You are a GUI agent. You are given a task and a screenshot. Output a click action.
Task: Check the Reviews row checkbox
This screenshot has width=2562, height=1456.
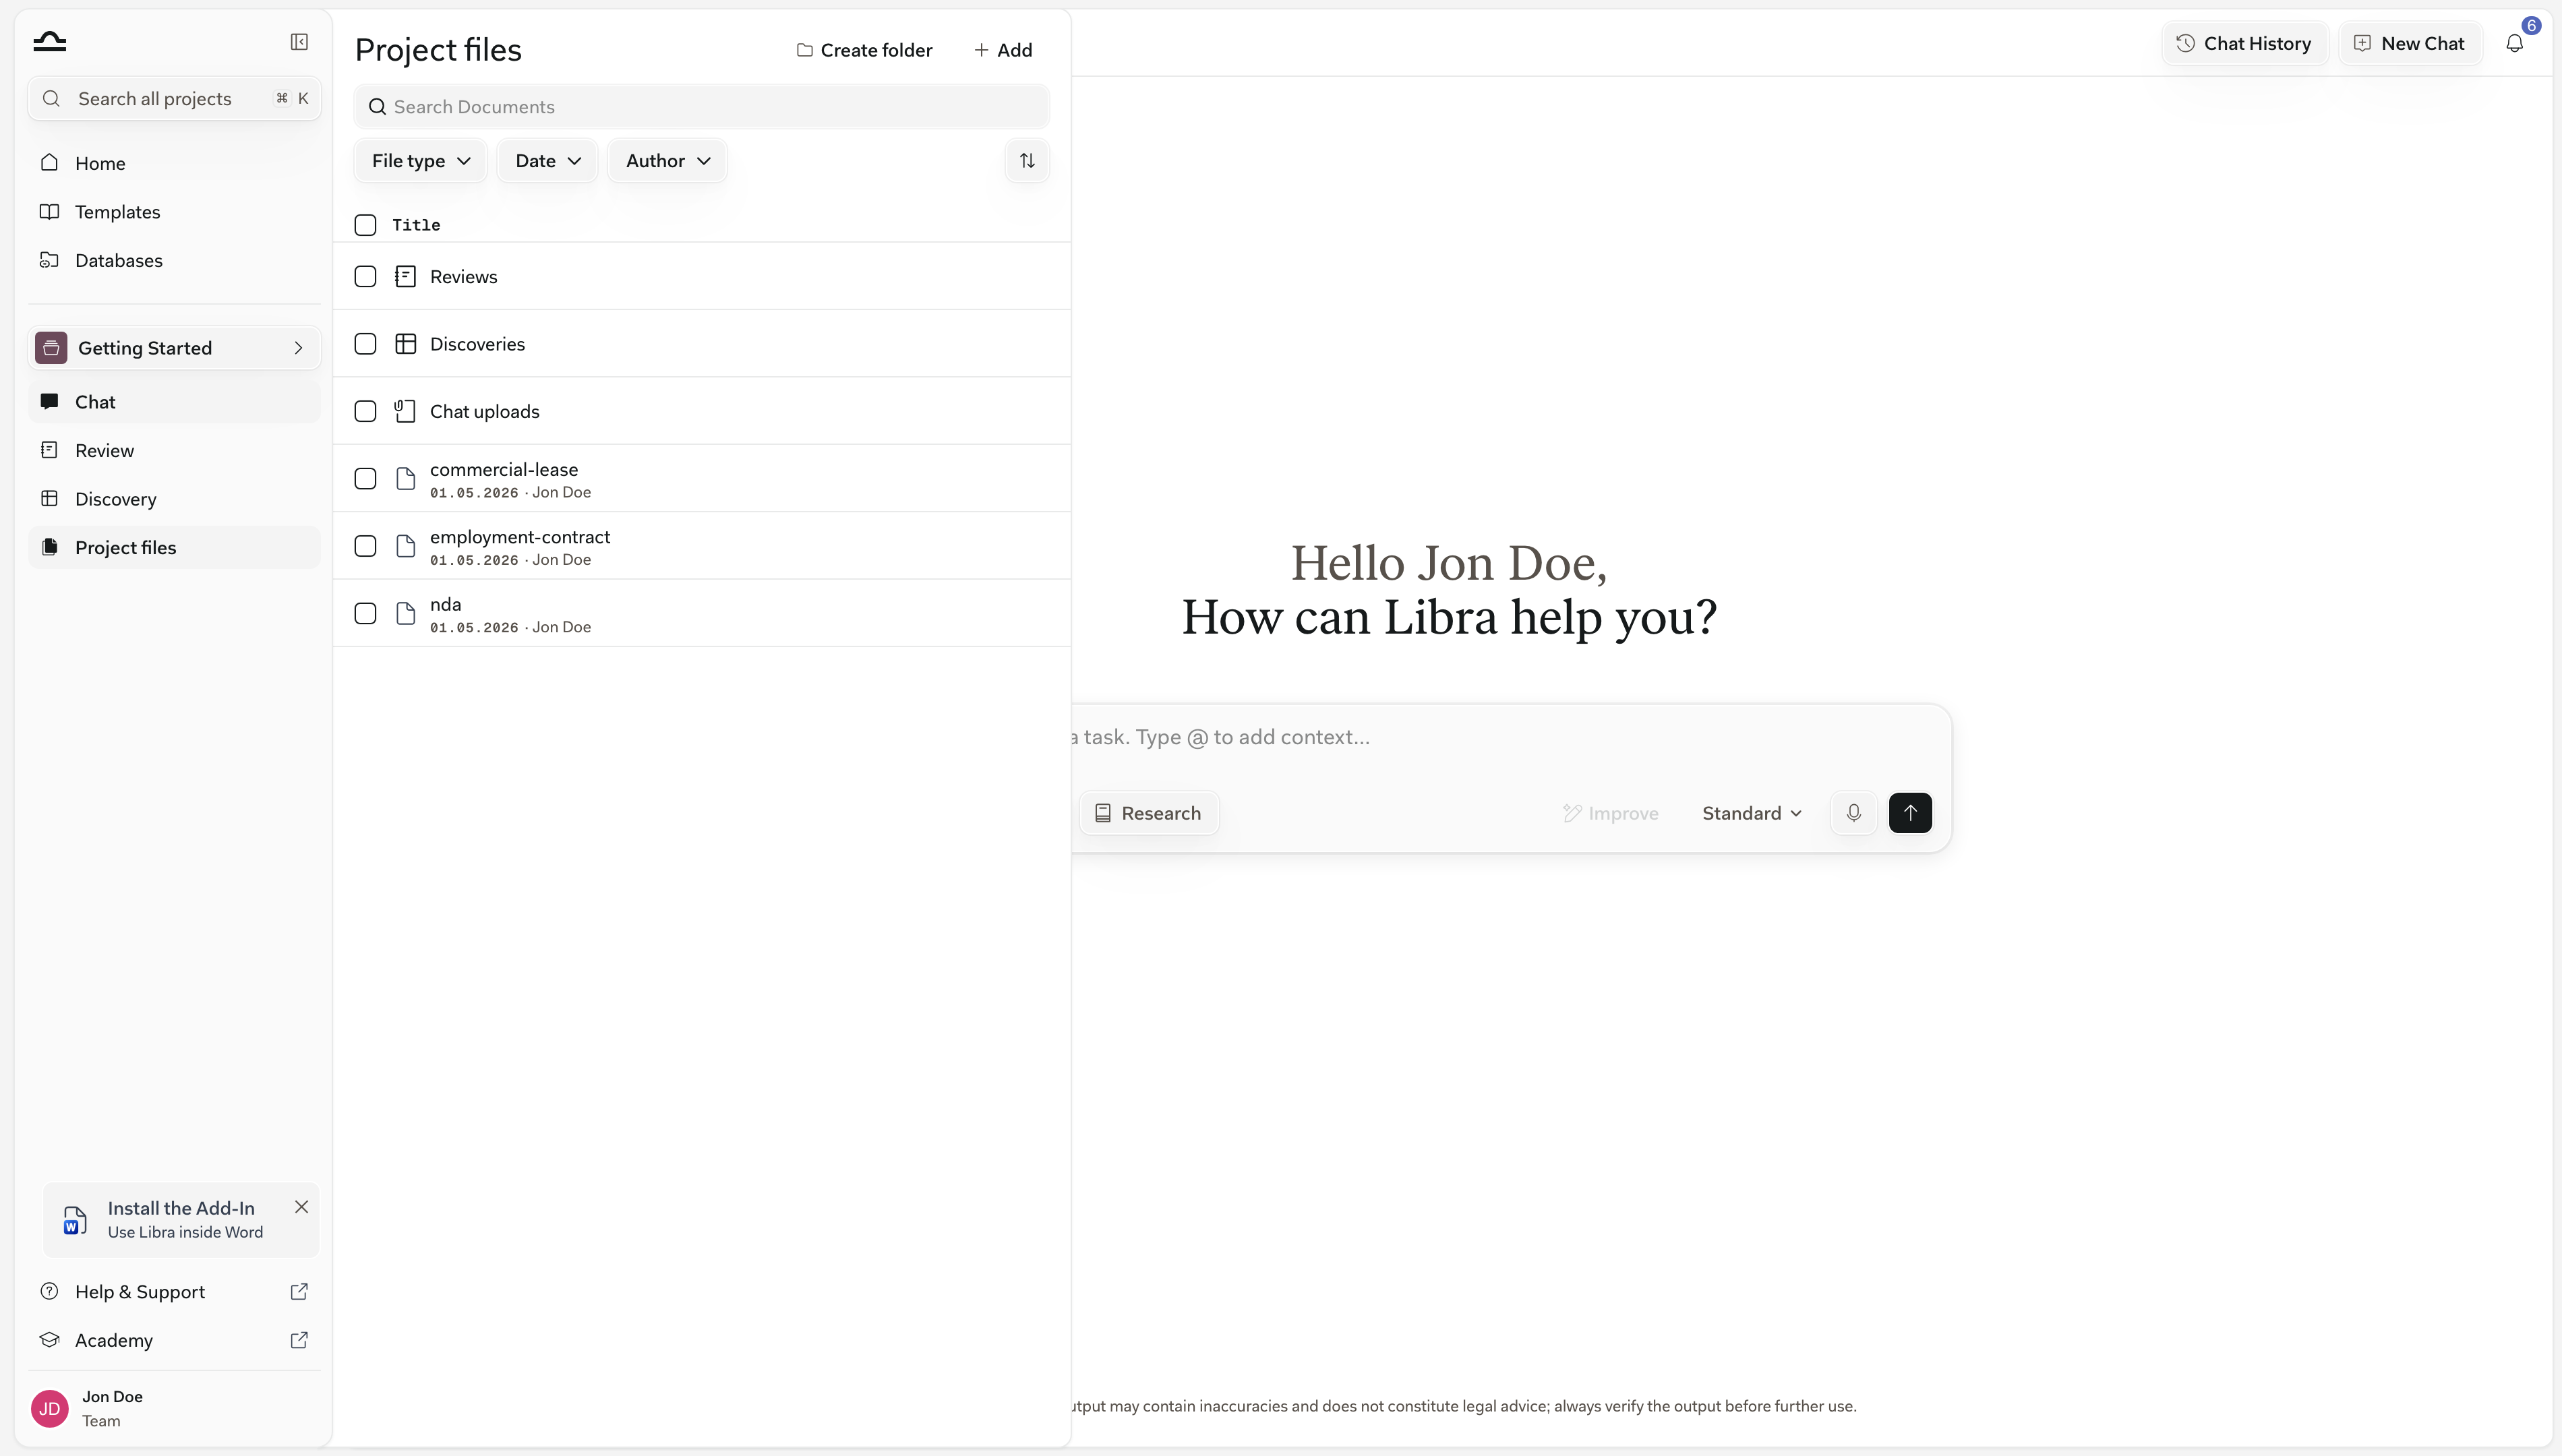(365, 277)
